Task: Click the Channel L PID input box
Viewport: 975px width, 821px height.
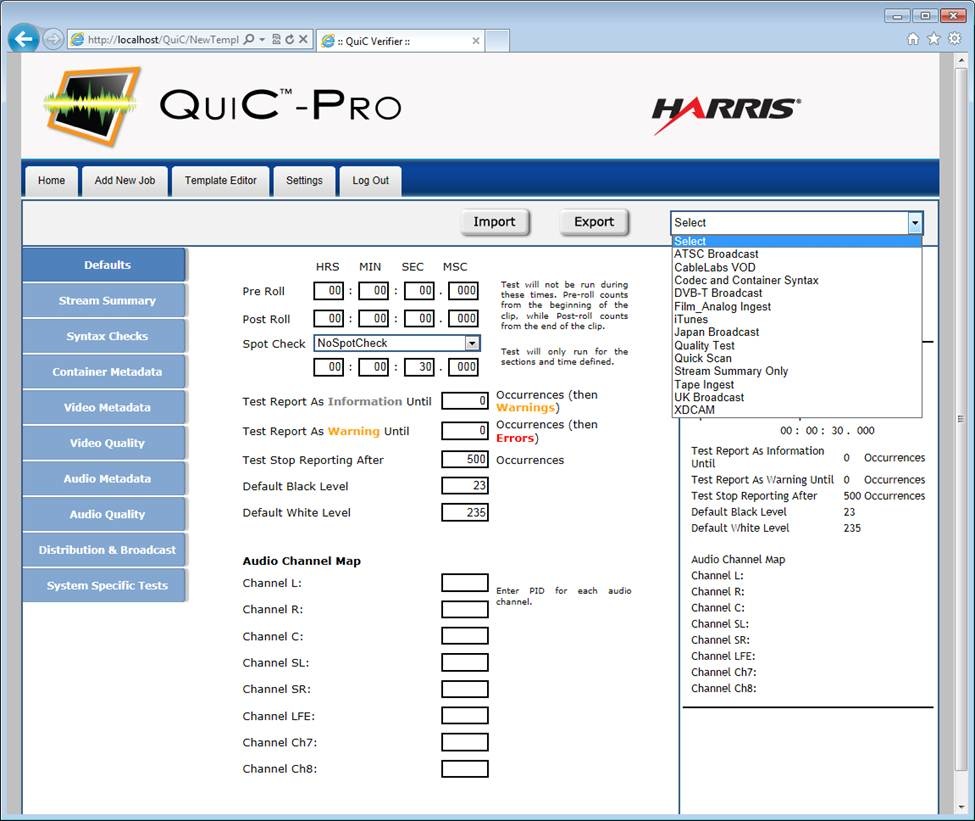Action: 464,583
